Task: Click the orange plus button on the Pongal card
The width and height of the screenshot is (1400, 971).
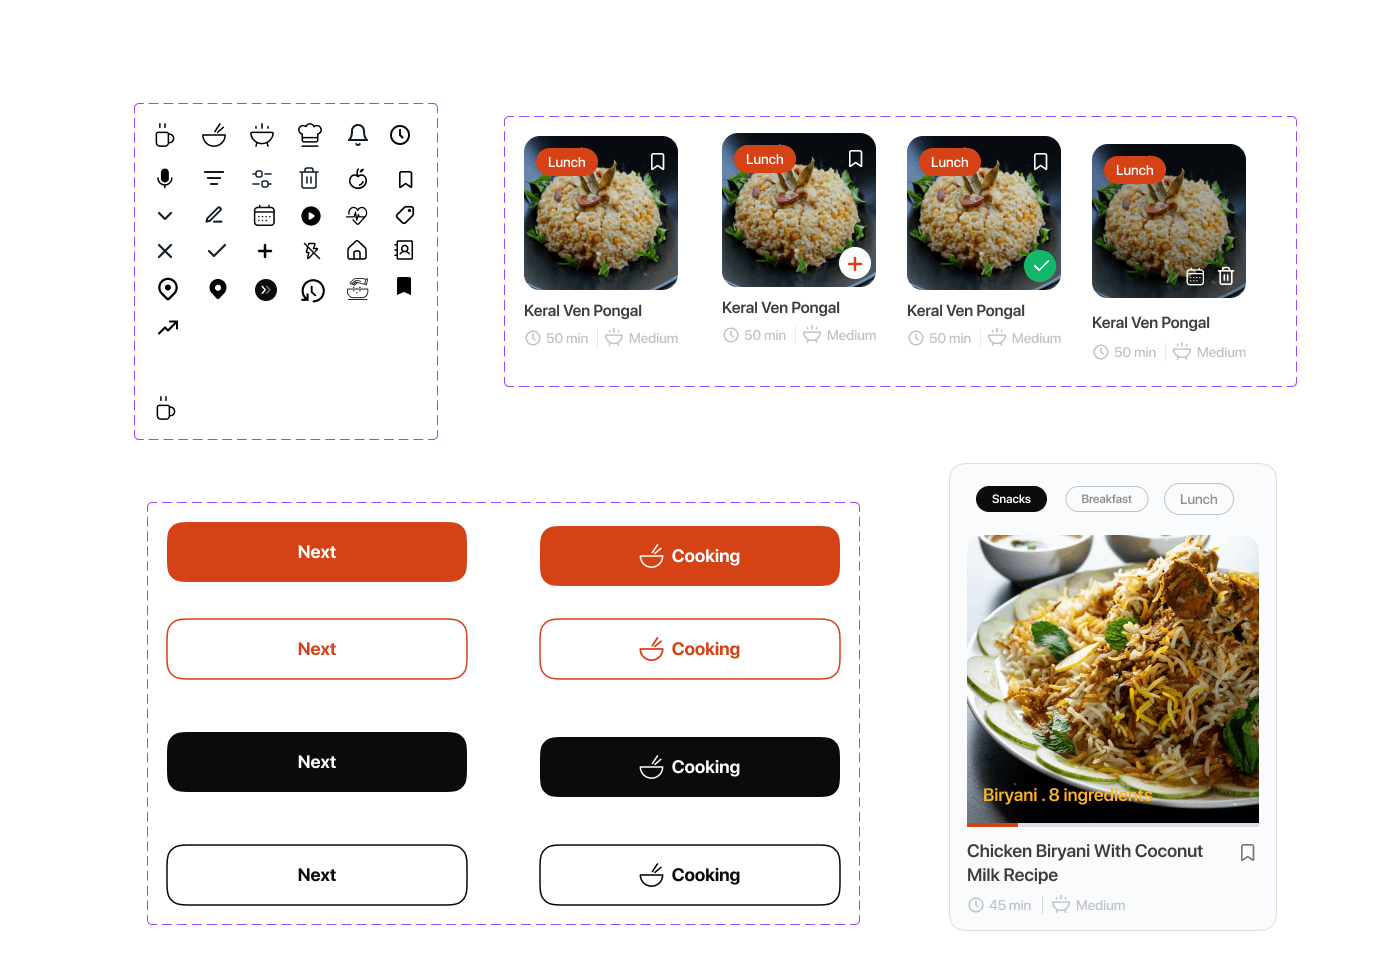Action: click(x=855, y=264)
